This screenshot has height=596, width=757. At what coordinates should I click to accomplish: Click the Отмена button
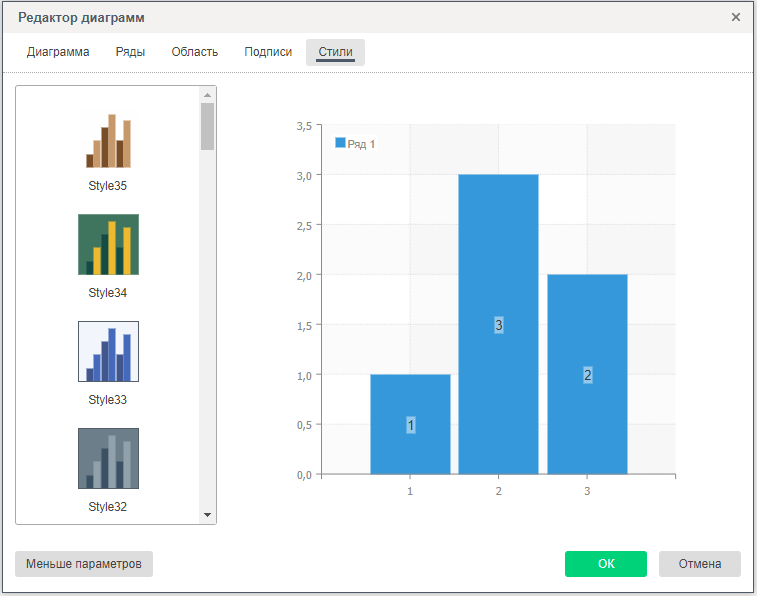point(699,564)
